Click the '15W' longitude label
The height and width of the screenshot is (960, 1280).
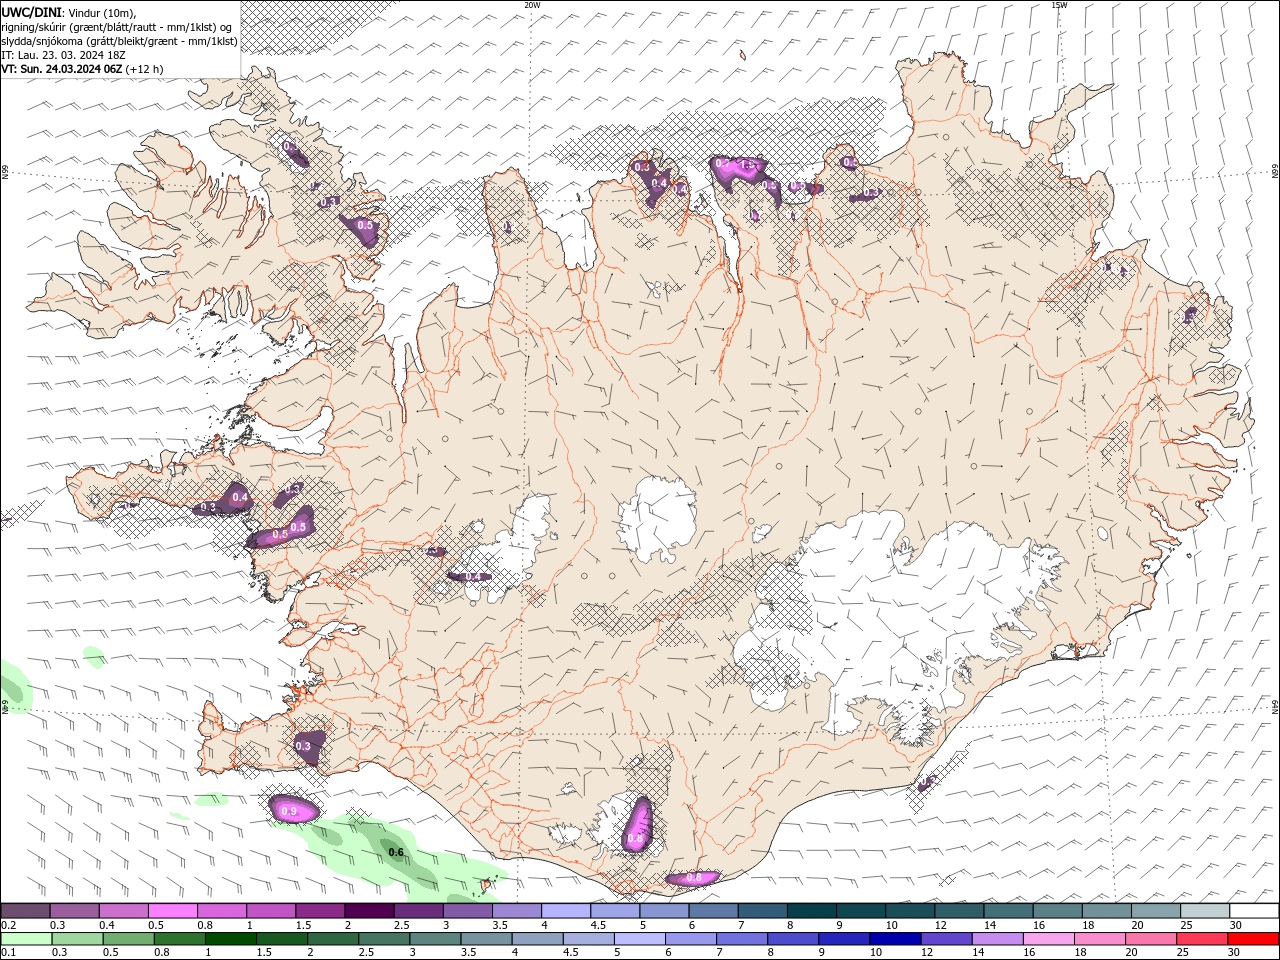[x=1058, y=5]
